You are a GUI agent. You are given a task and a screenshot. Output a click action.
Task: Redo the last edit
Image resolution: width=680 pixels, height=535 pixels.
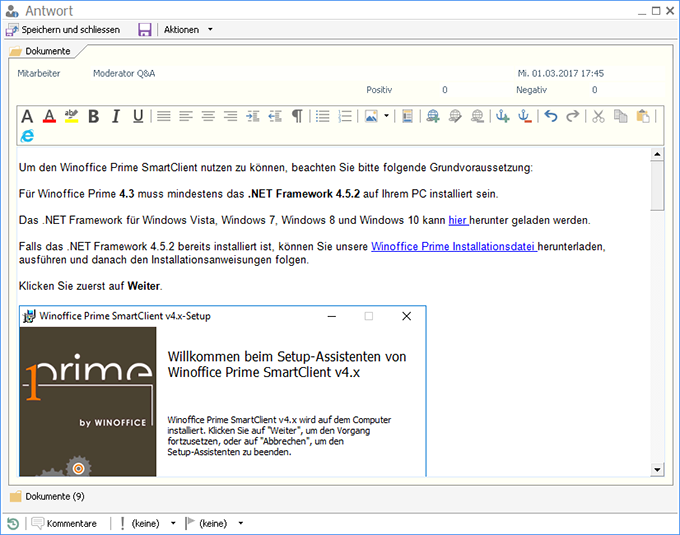(x=573, y=116)
